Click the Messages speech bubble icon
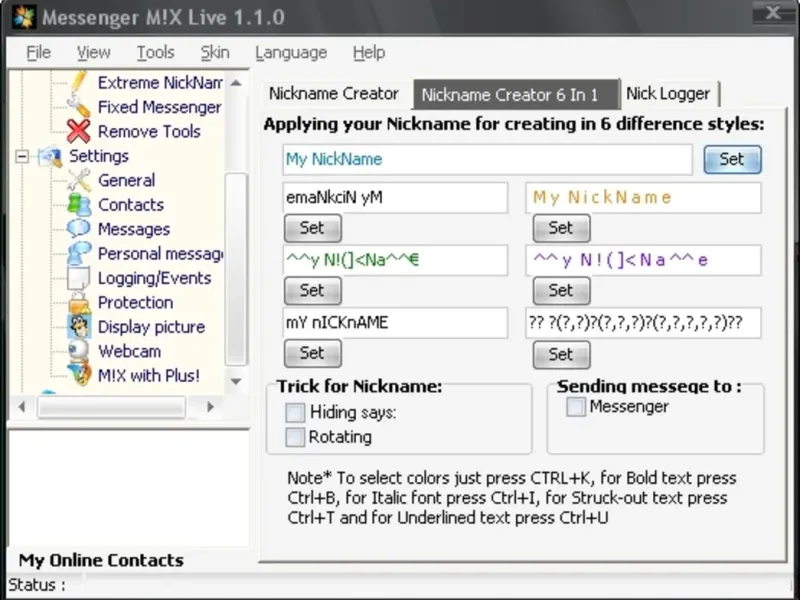Viewport: 800px width, 600px height. point(79,229)
